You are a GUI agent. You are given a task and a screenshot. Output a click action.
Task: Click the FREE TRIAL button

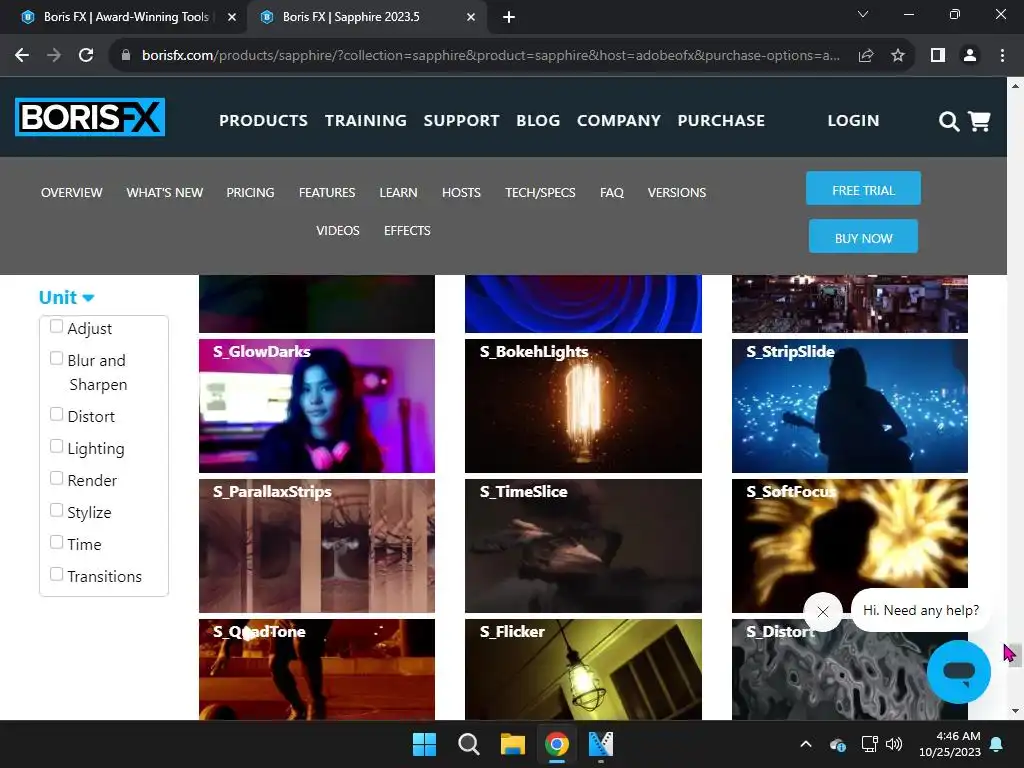point(863,189)
